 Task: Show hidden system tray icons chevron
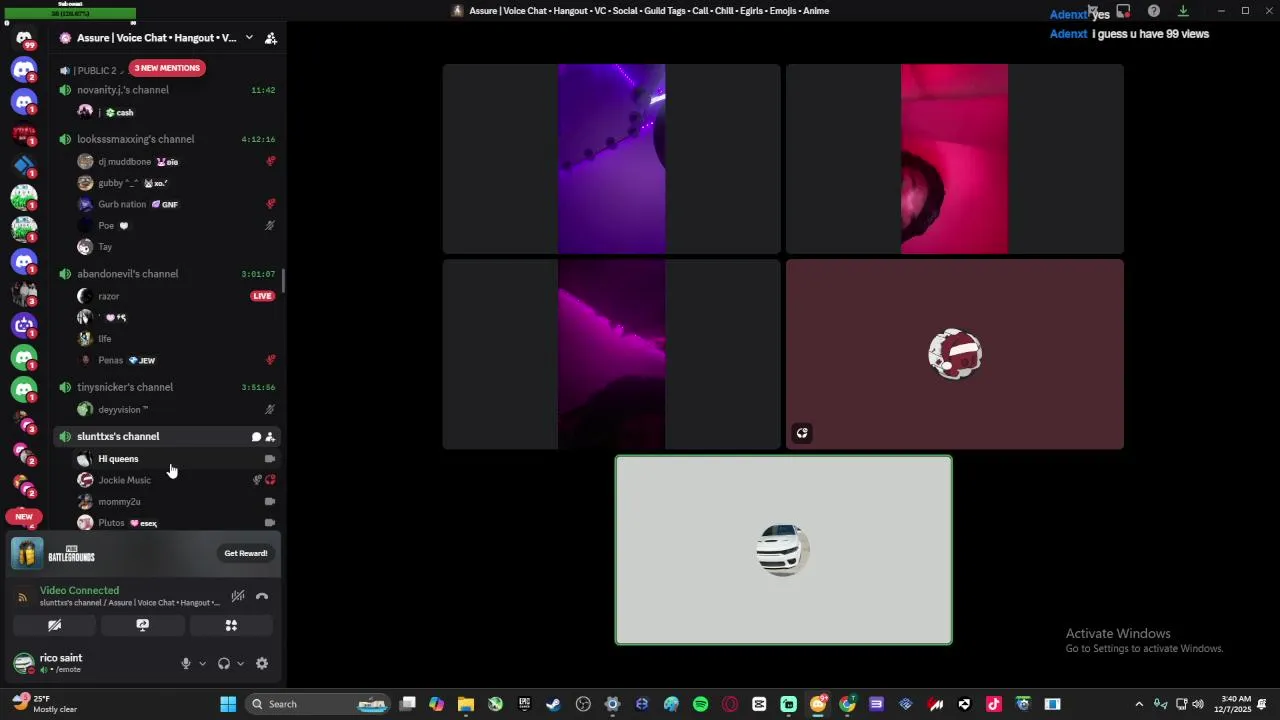point(1139,704)
